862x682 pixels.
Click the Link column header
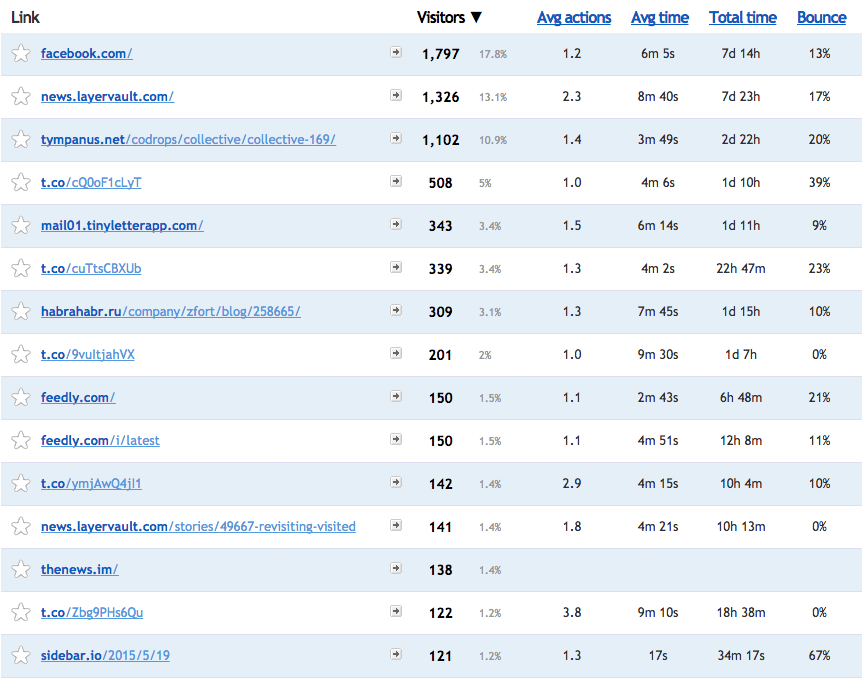coord(25,18)
